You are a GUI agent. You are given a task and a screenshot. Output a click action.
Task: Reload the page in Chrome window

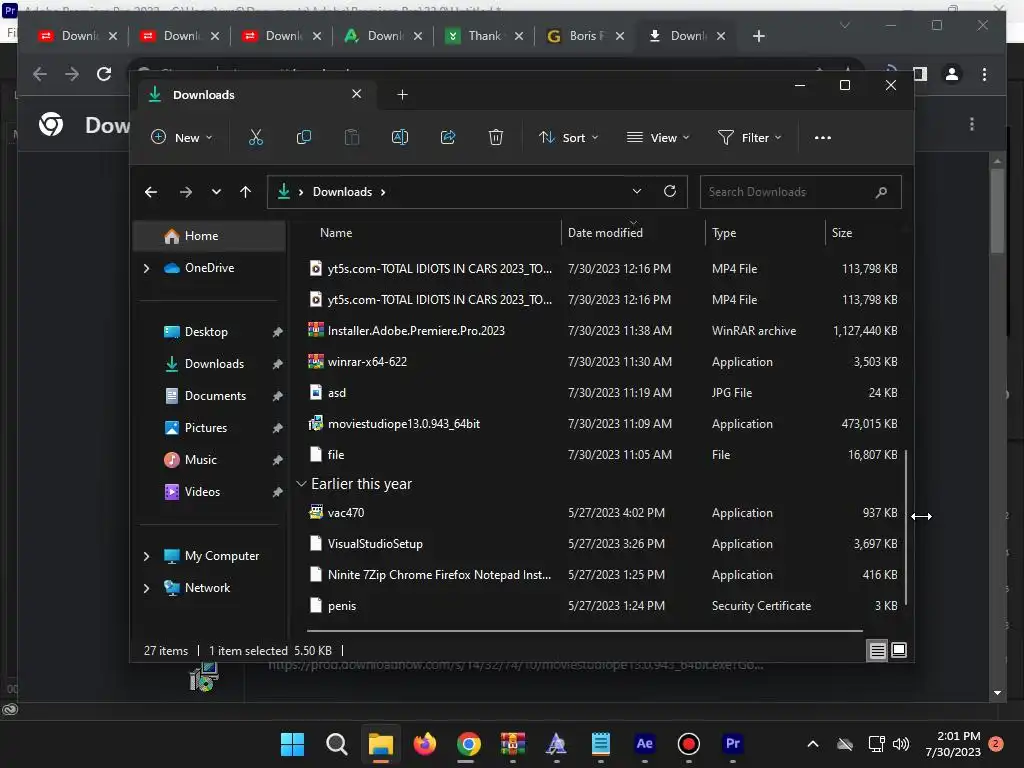[x=104, y=74]
